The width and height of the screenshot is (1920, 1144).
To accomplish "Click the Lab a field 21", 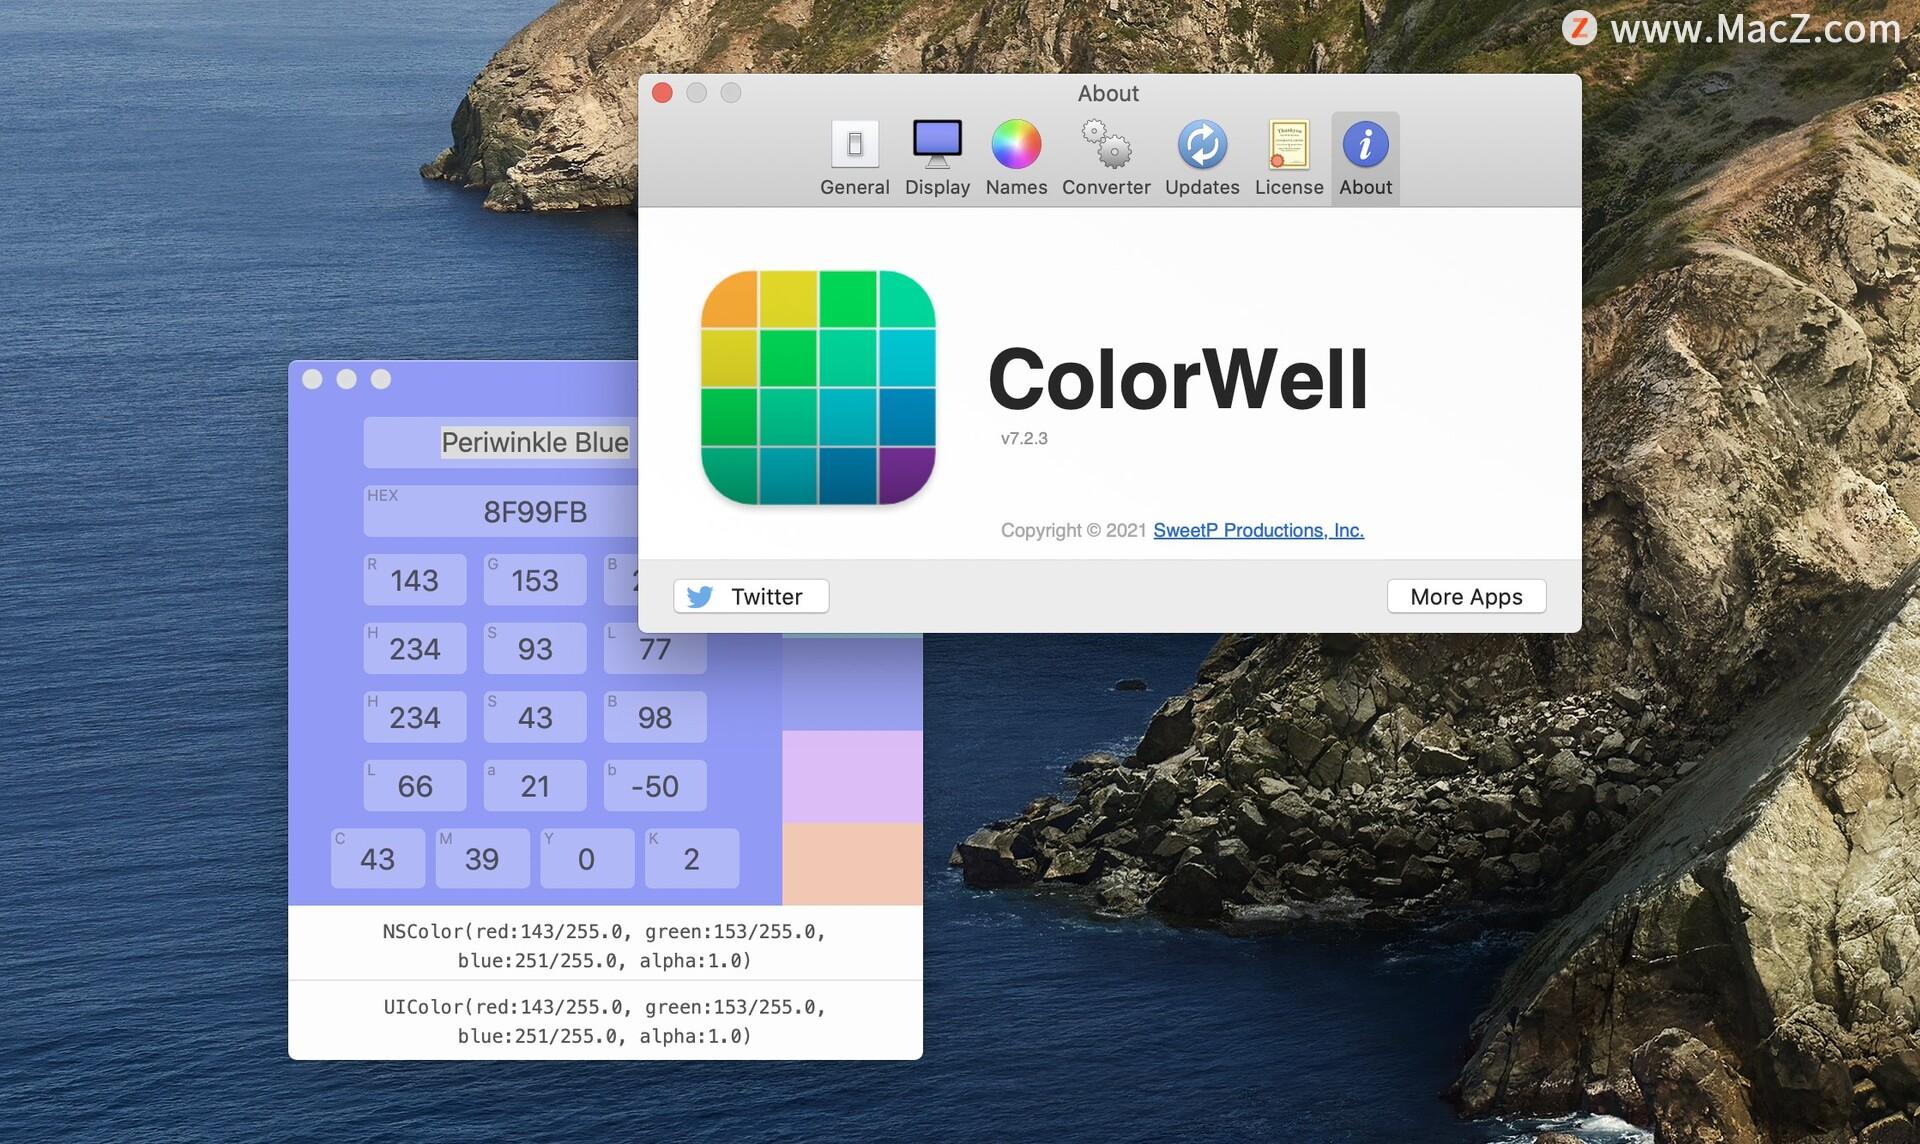I will pyautogui.click(x=535, y=786).
